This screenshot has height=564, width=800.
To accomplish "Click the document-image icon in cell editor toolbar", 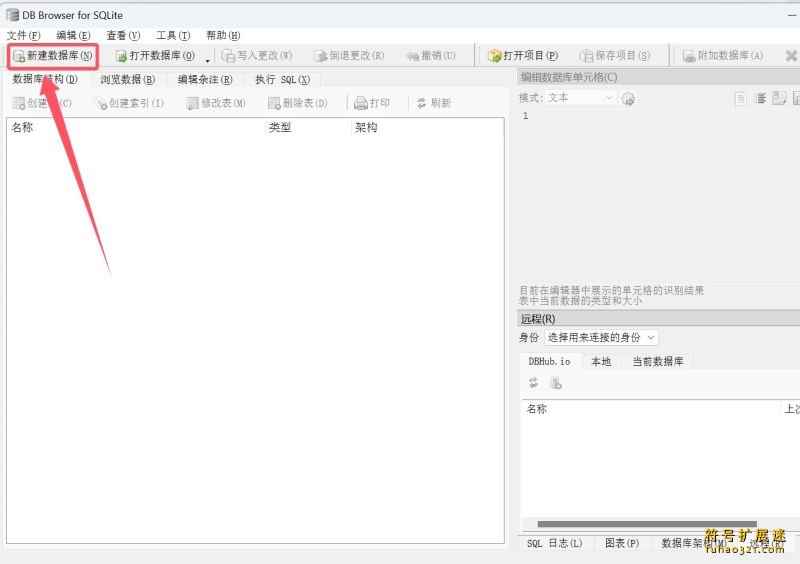I will [x=779, y=99].
